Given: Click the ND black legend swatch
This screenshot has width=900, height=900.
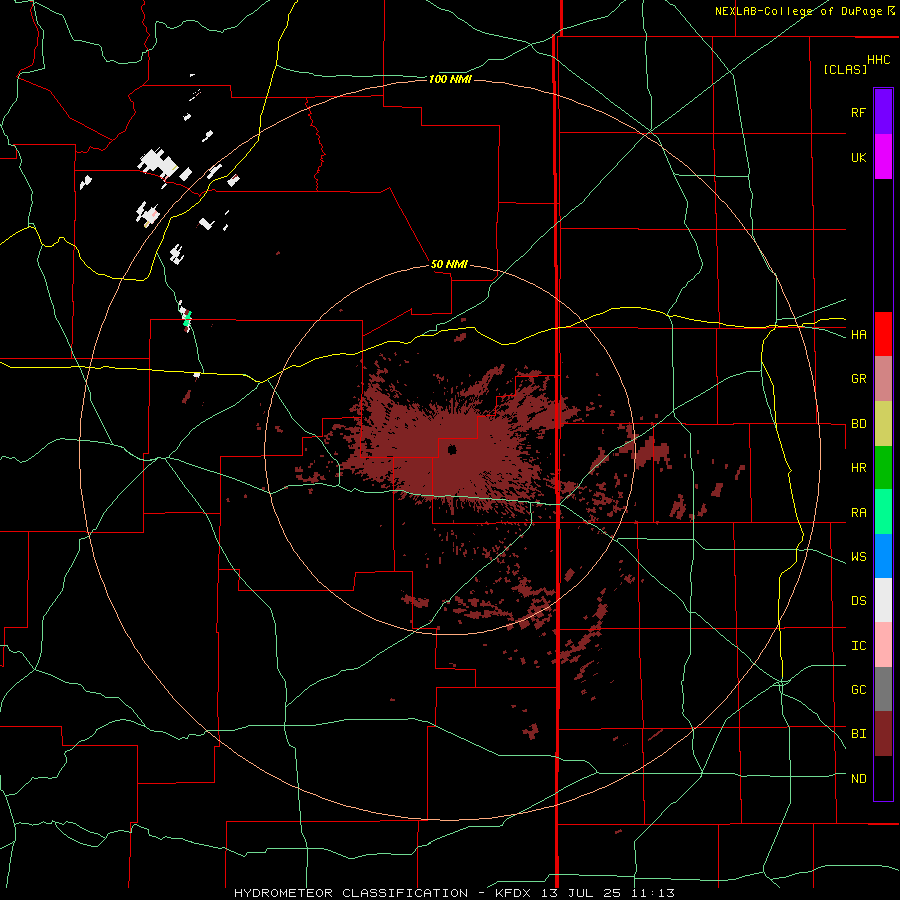Looking at the screenshot, I should (x=883, y=778).
